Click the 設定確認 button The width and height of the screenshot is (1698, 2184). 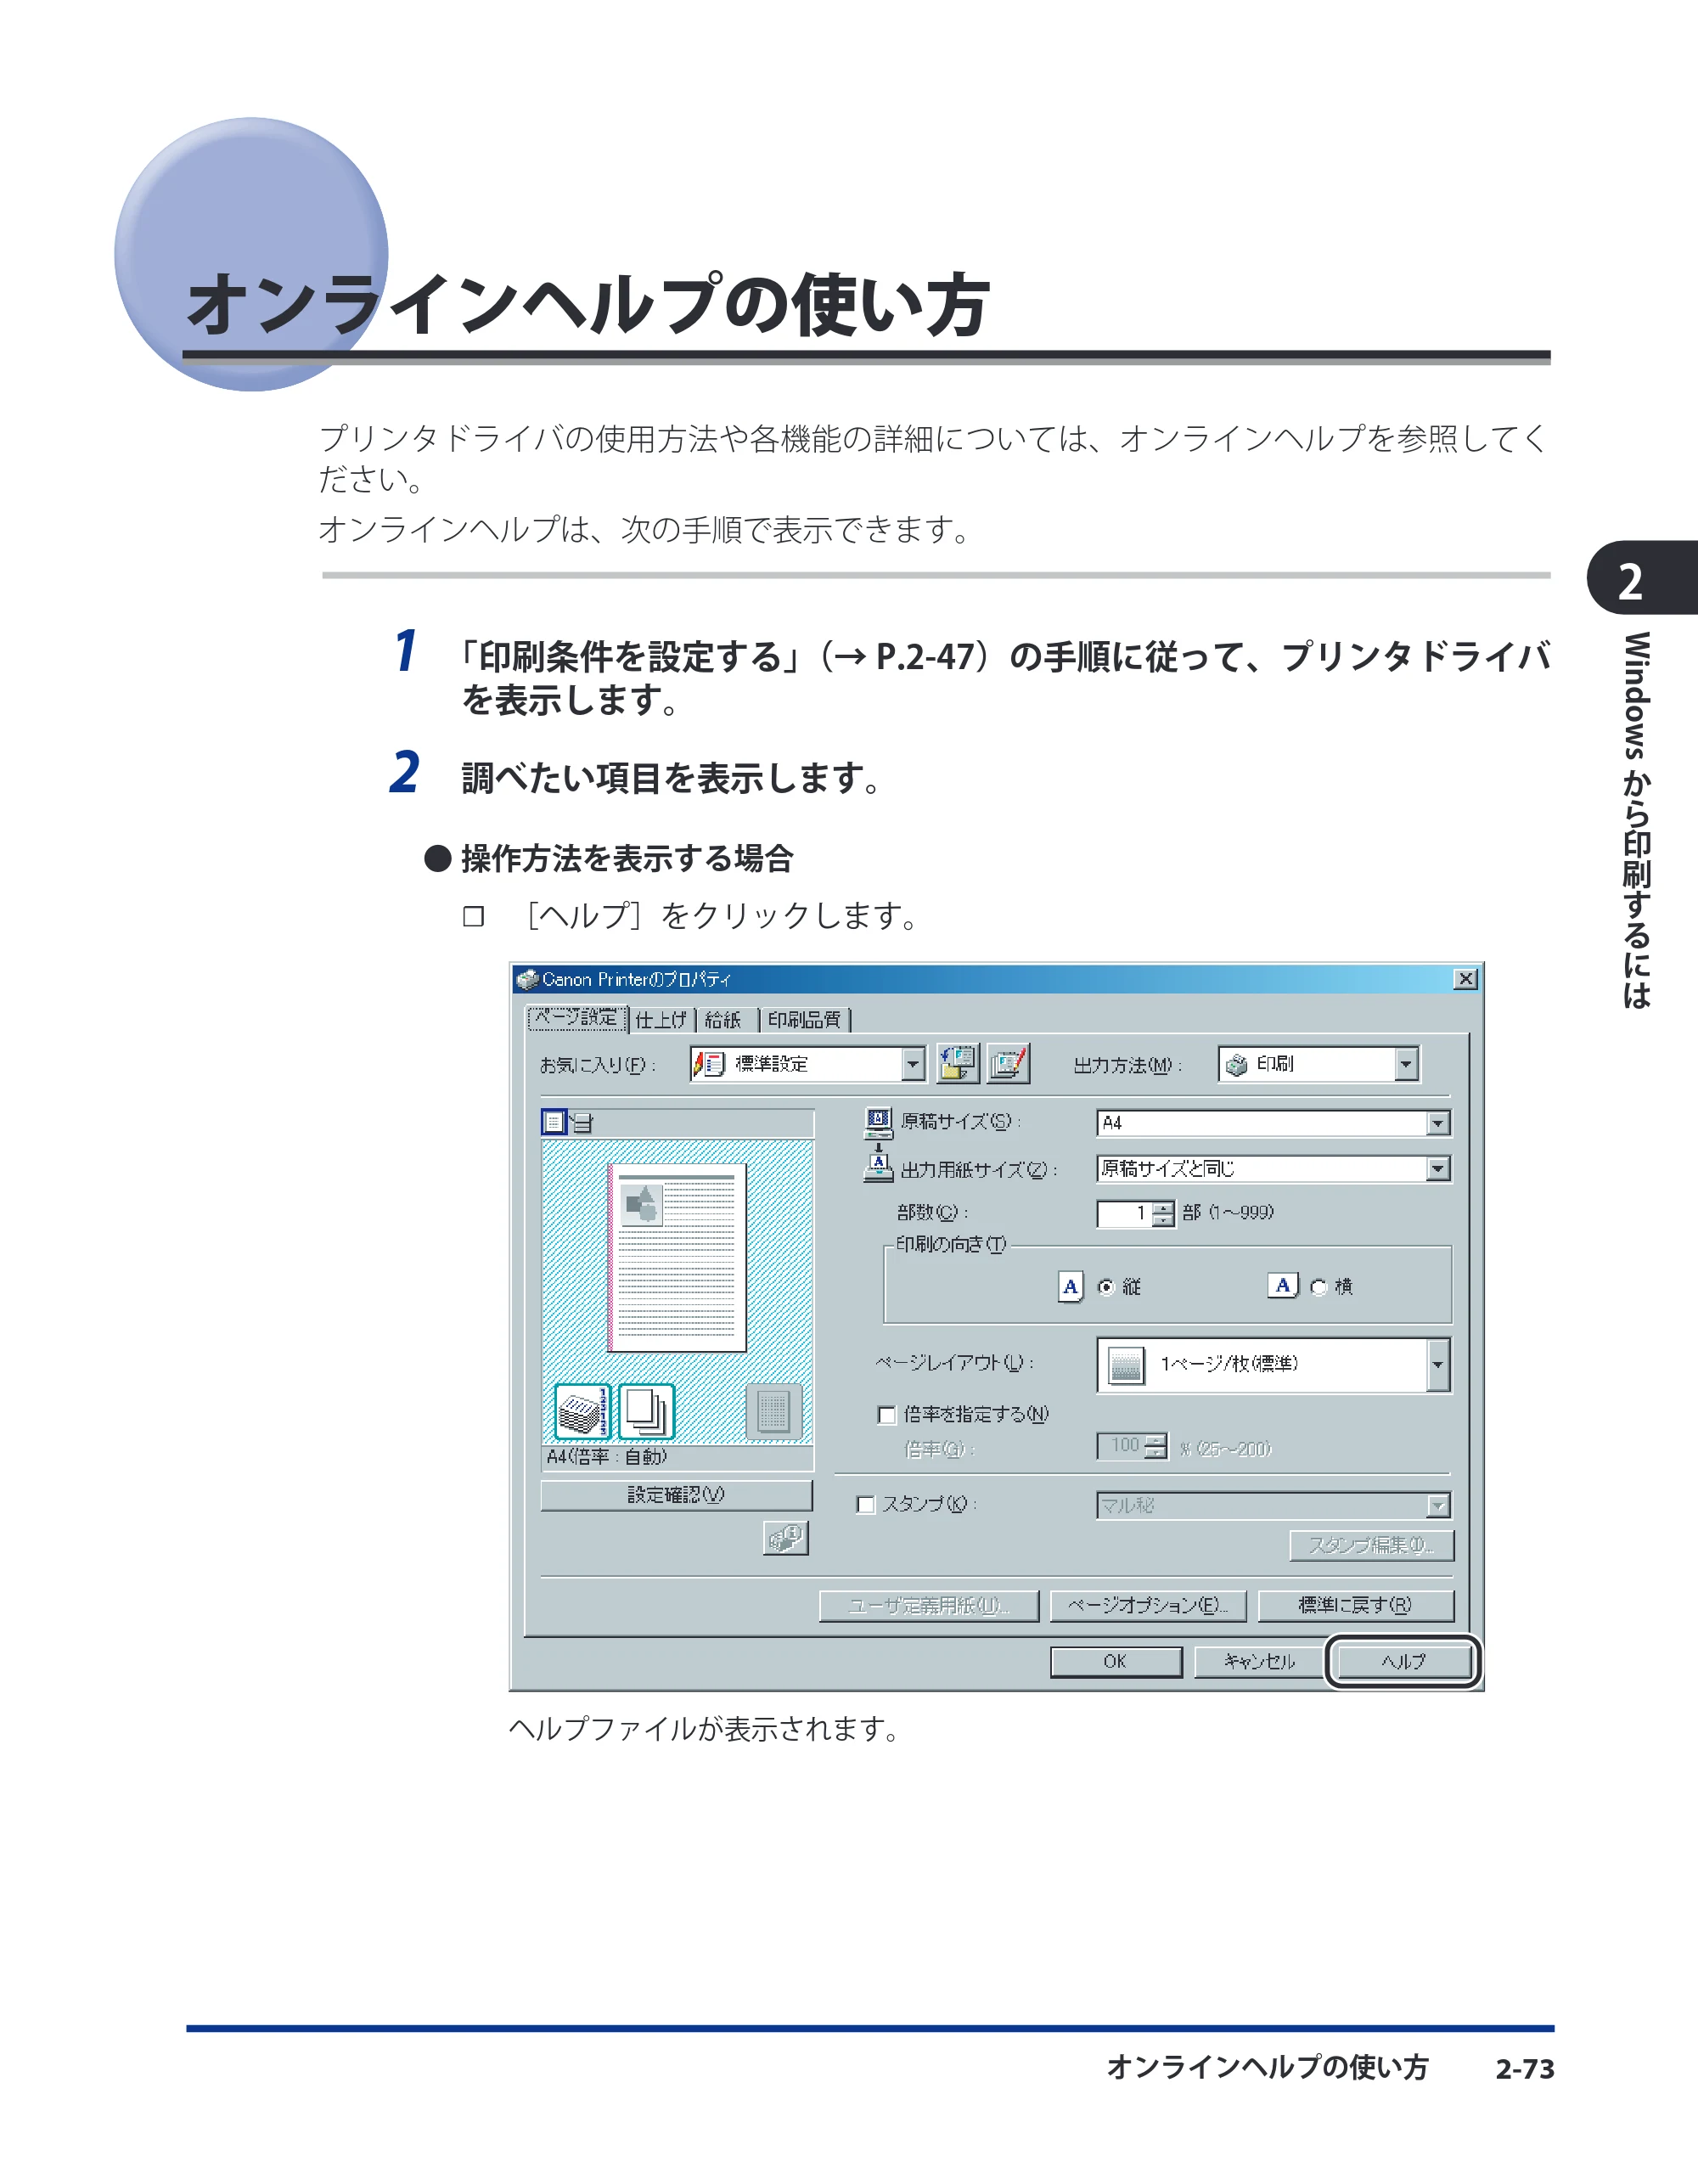click(676, 1495)
